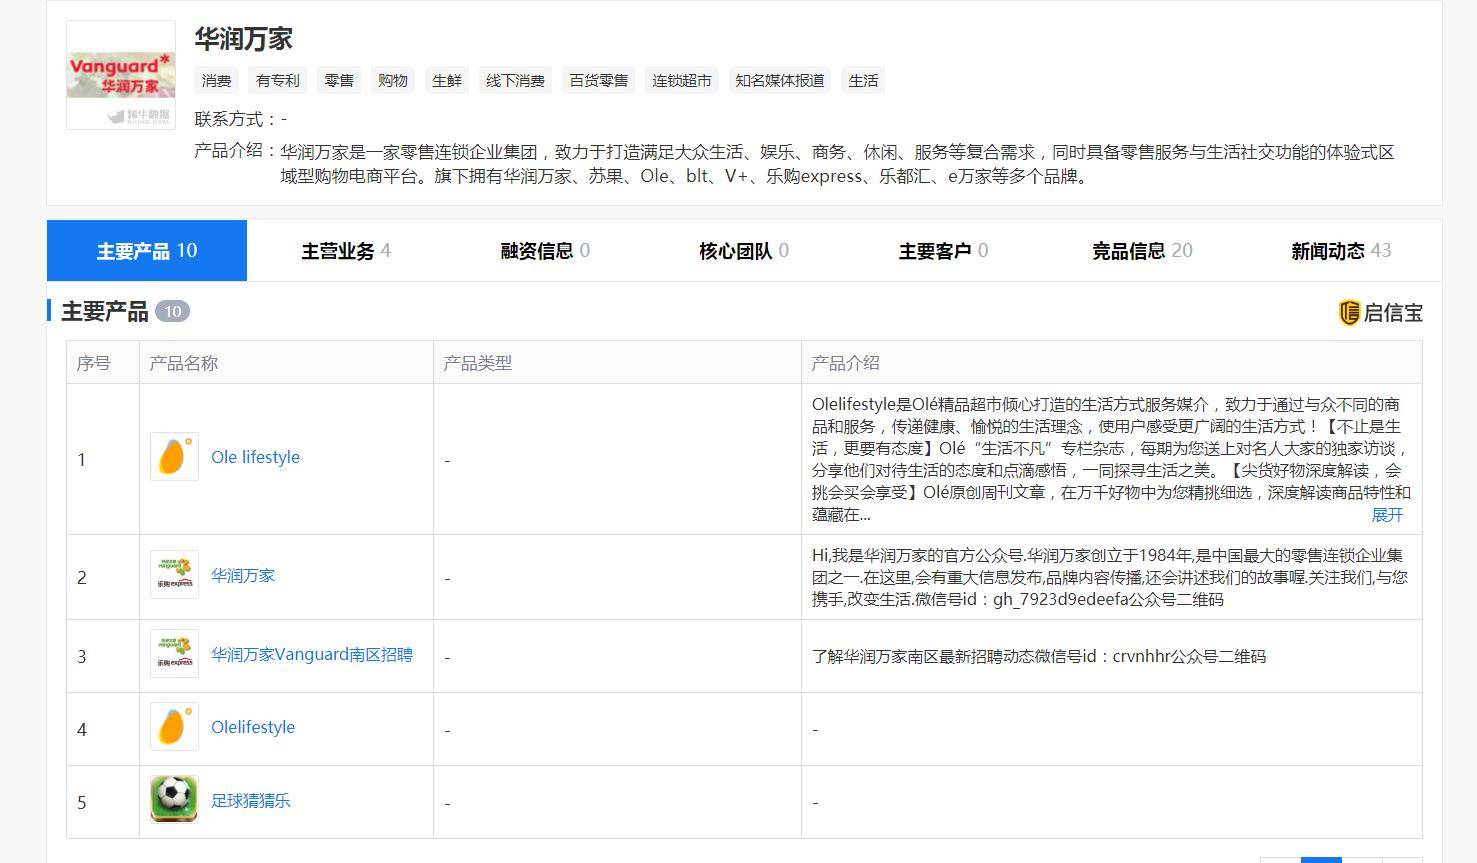Open the 主要客户 tab
Viewport: 1477px width, 863px height.
tap(943, 251)
